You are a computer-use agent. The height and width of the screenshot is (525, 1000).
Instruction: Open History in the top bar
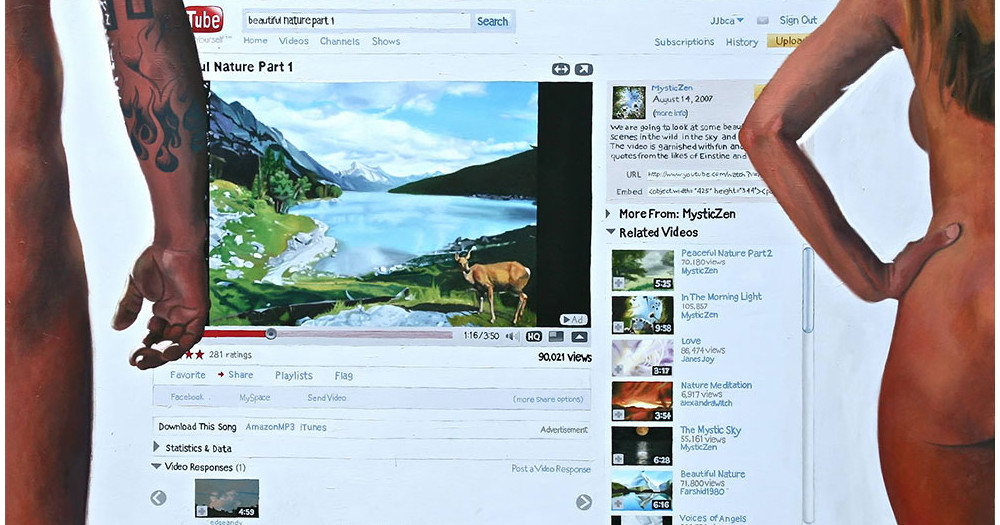(742, 42)
